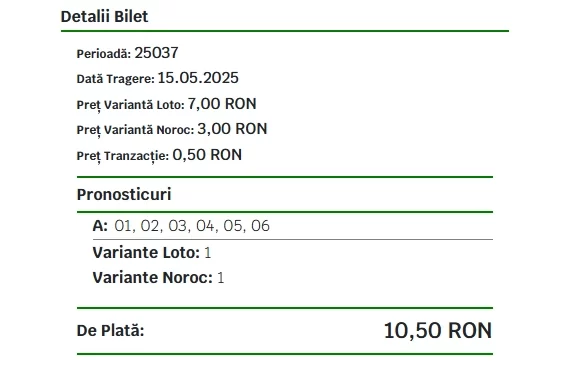Select the Perioadă value 25037
570x369 pixels.
[156, 53]
